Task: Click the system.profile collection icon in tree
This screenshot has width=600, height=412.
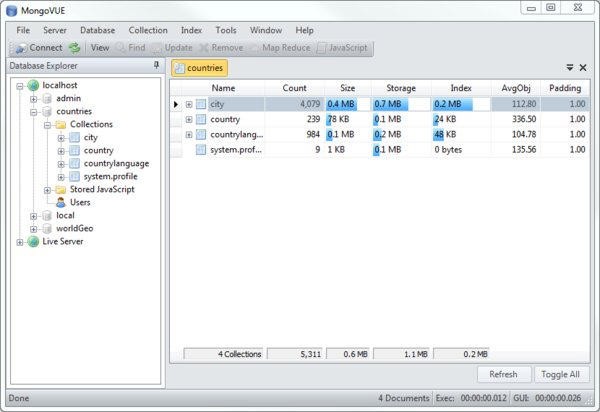Action: [74, 177]
